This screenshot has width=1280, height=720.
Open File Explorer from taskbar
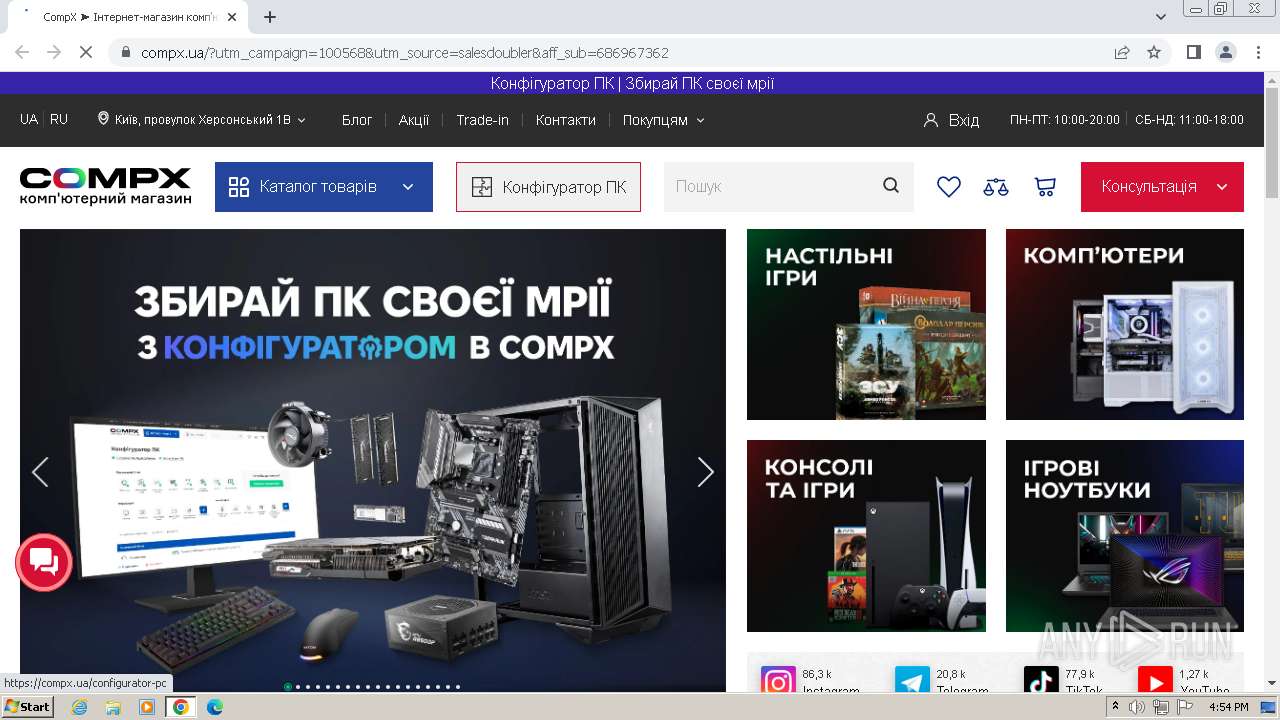113,707
